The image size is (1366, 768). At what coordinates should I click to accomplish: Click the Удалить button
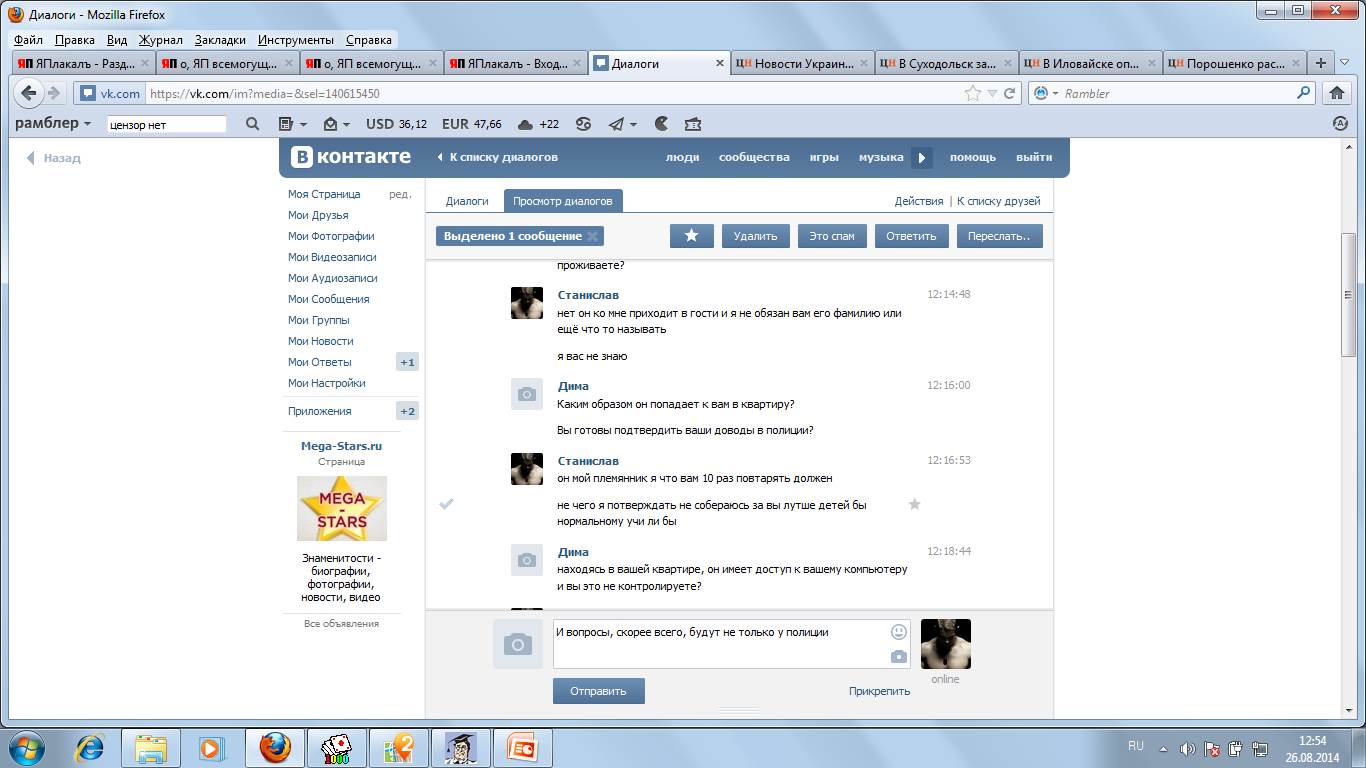(755, 236)
